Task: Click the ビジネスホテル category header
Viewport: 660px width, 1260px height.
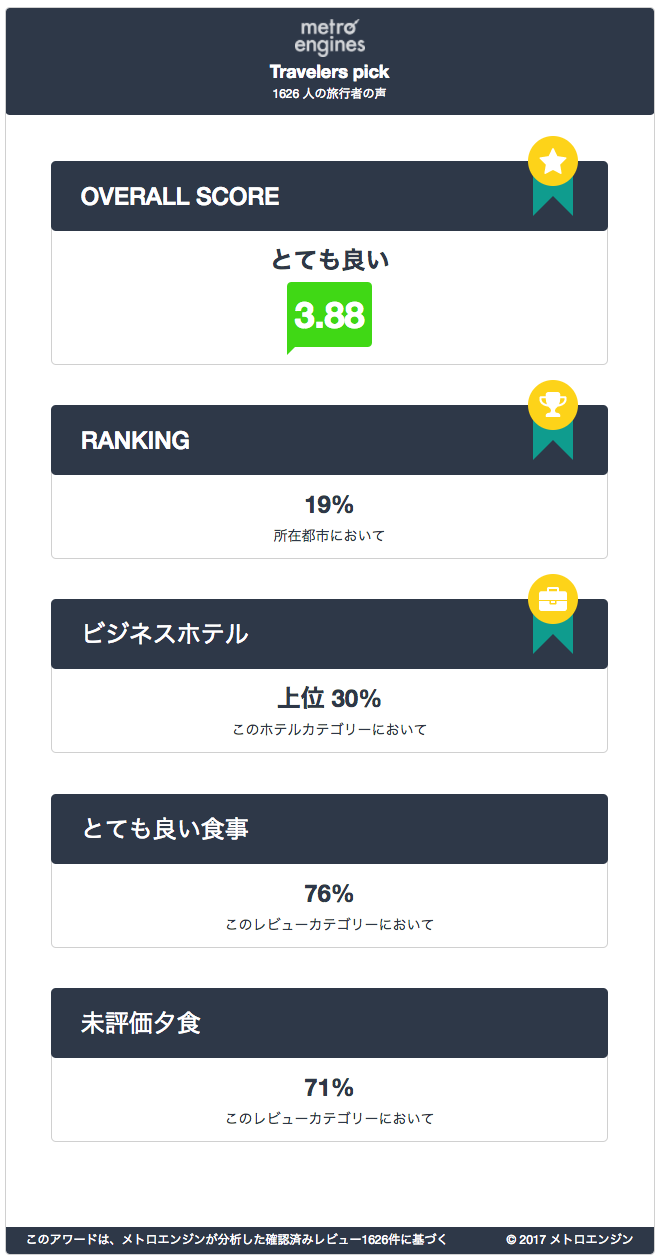Action: pos(165,634)
